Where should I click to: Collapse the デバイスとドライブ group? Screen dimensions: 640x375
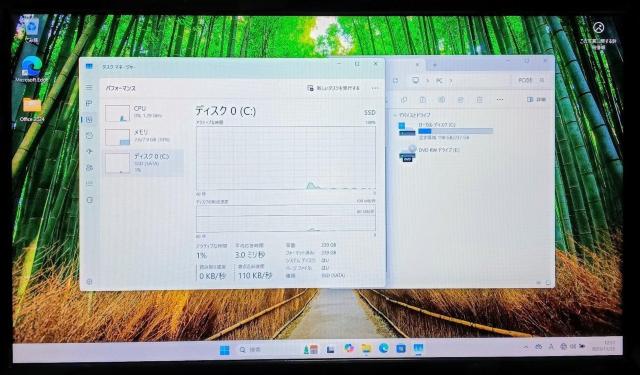[x=395, y=115]
